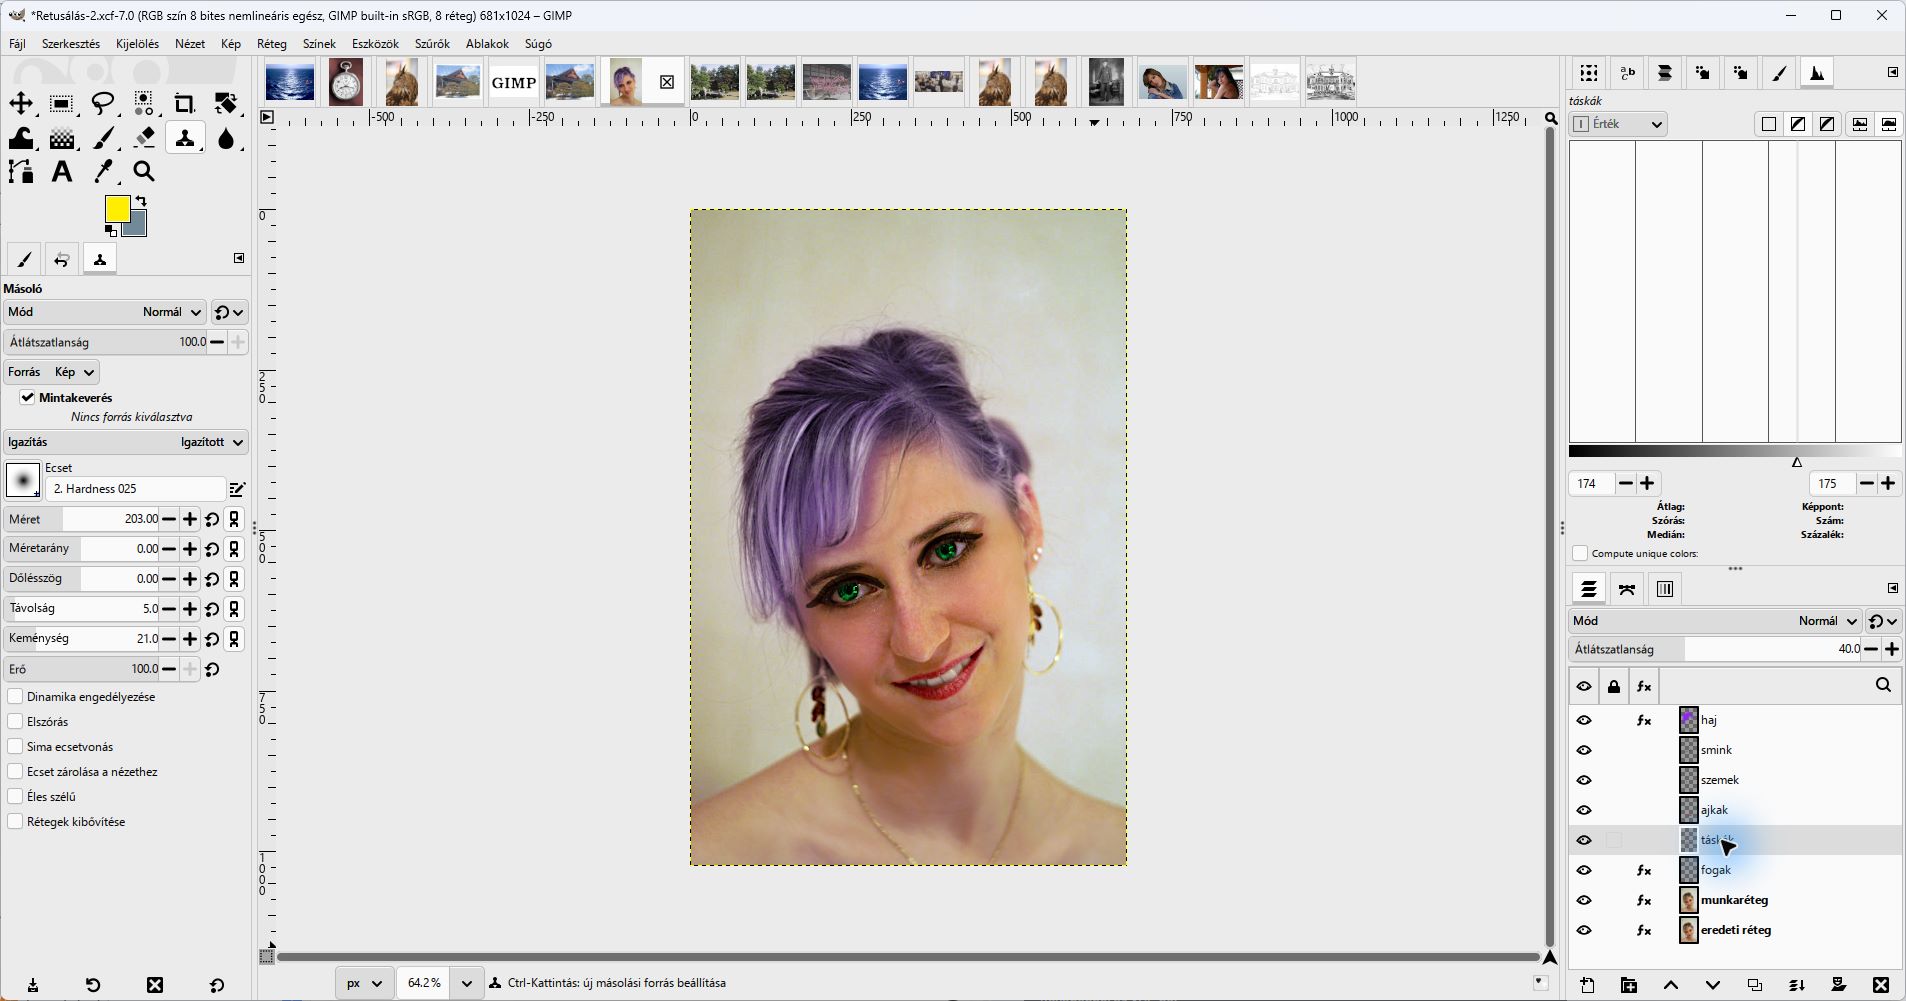The image size is (1906, 1001).
Task: Open the Réteg menu
Action: point(272,44)
